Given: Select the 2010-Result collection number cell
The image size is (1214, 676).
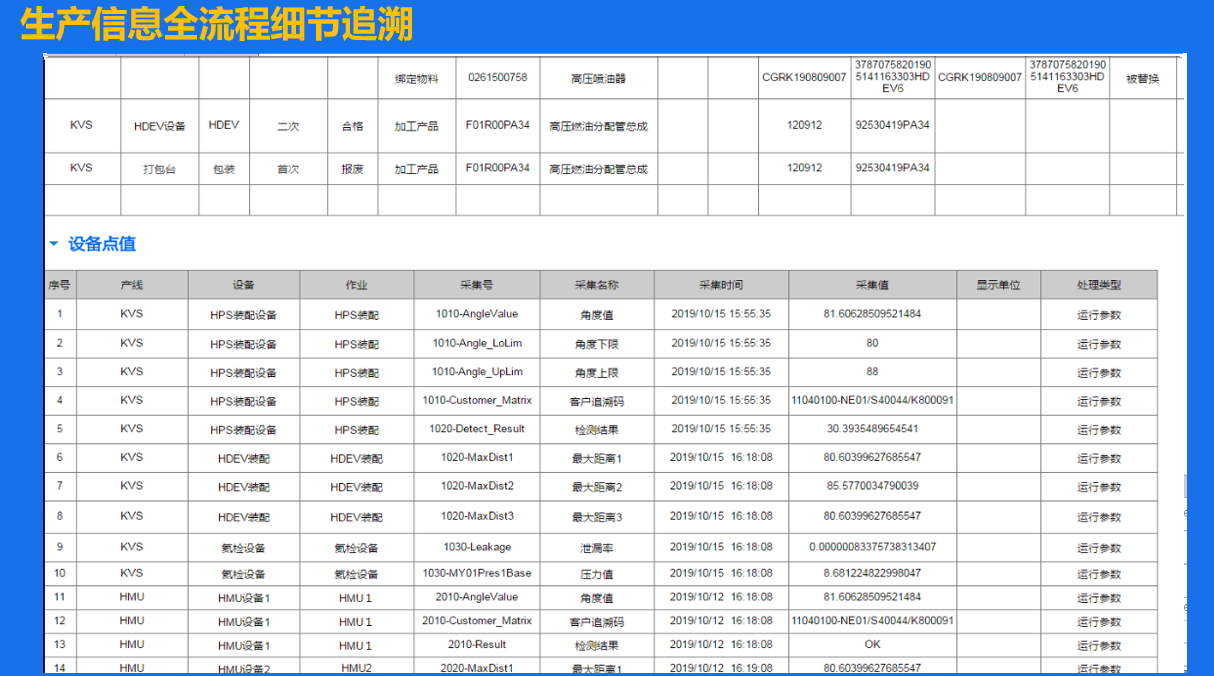Looking at the screenshot, I should coord(476,645).
